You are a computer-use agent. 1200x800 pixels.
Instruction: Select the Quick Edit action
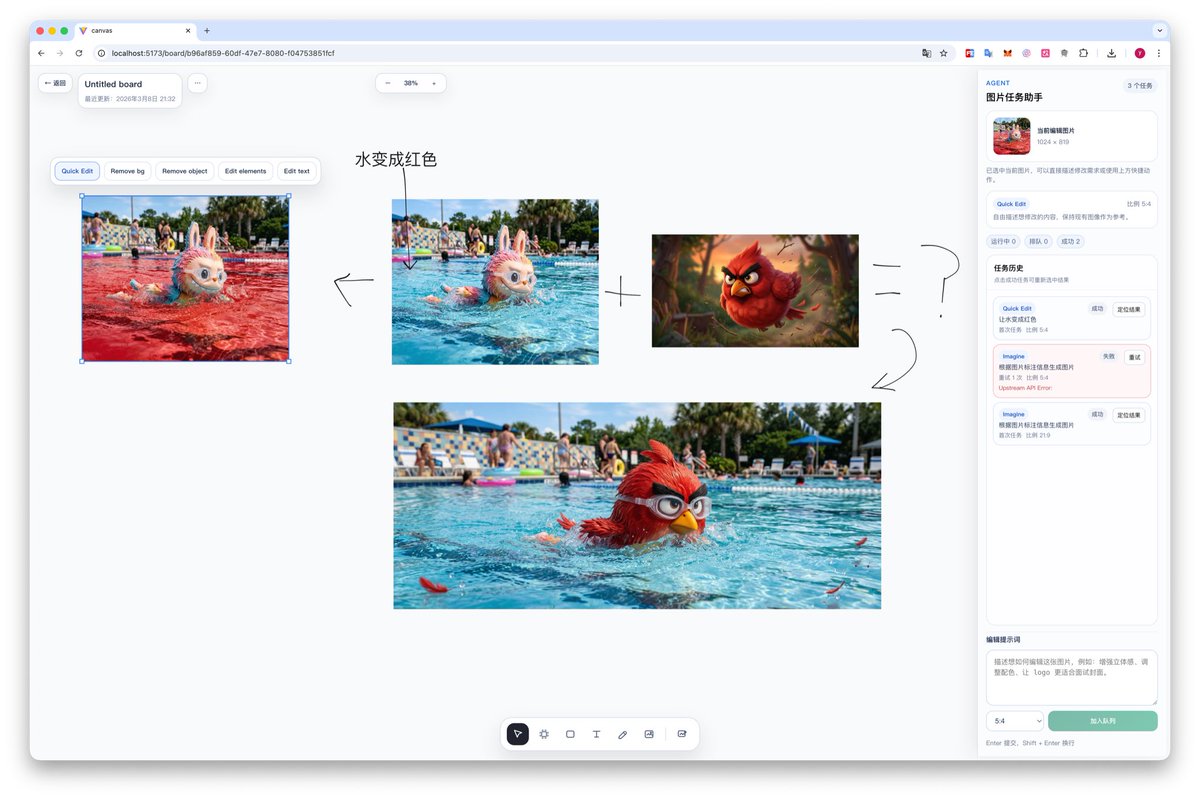77,171
